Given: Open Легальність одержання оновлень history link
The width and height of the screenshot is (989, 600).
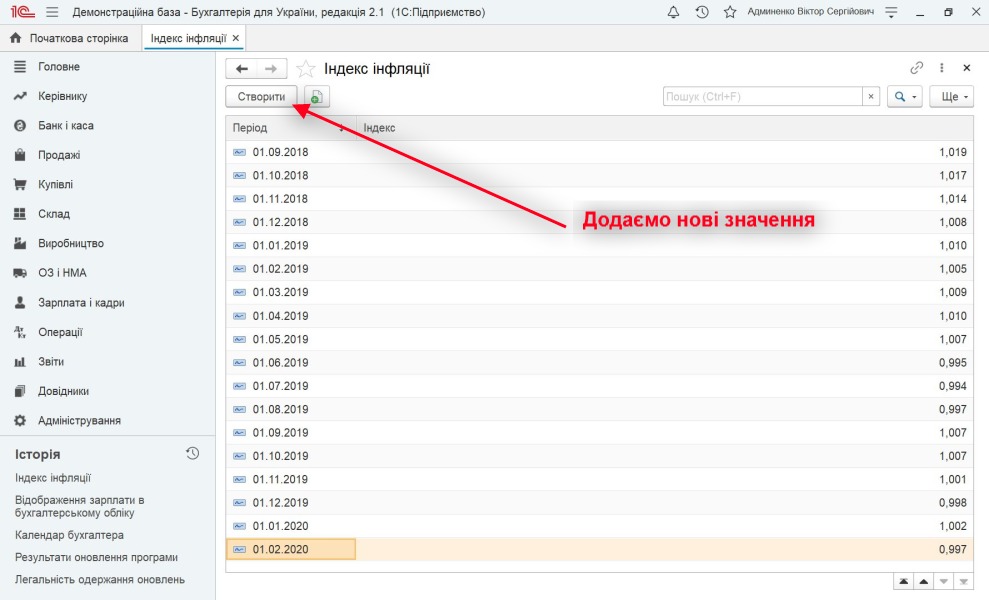Looking at the screenshot, I should pos(100,580).
